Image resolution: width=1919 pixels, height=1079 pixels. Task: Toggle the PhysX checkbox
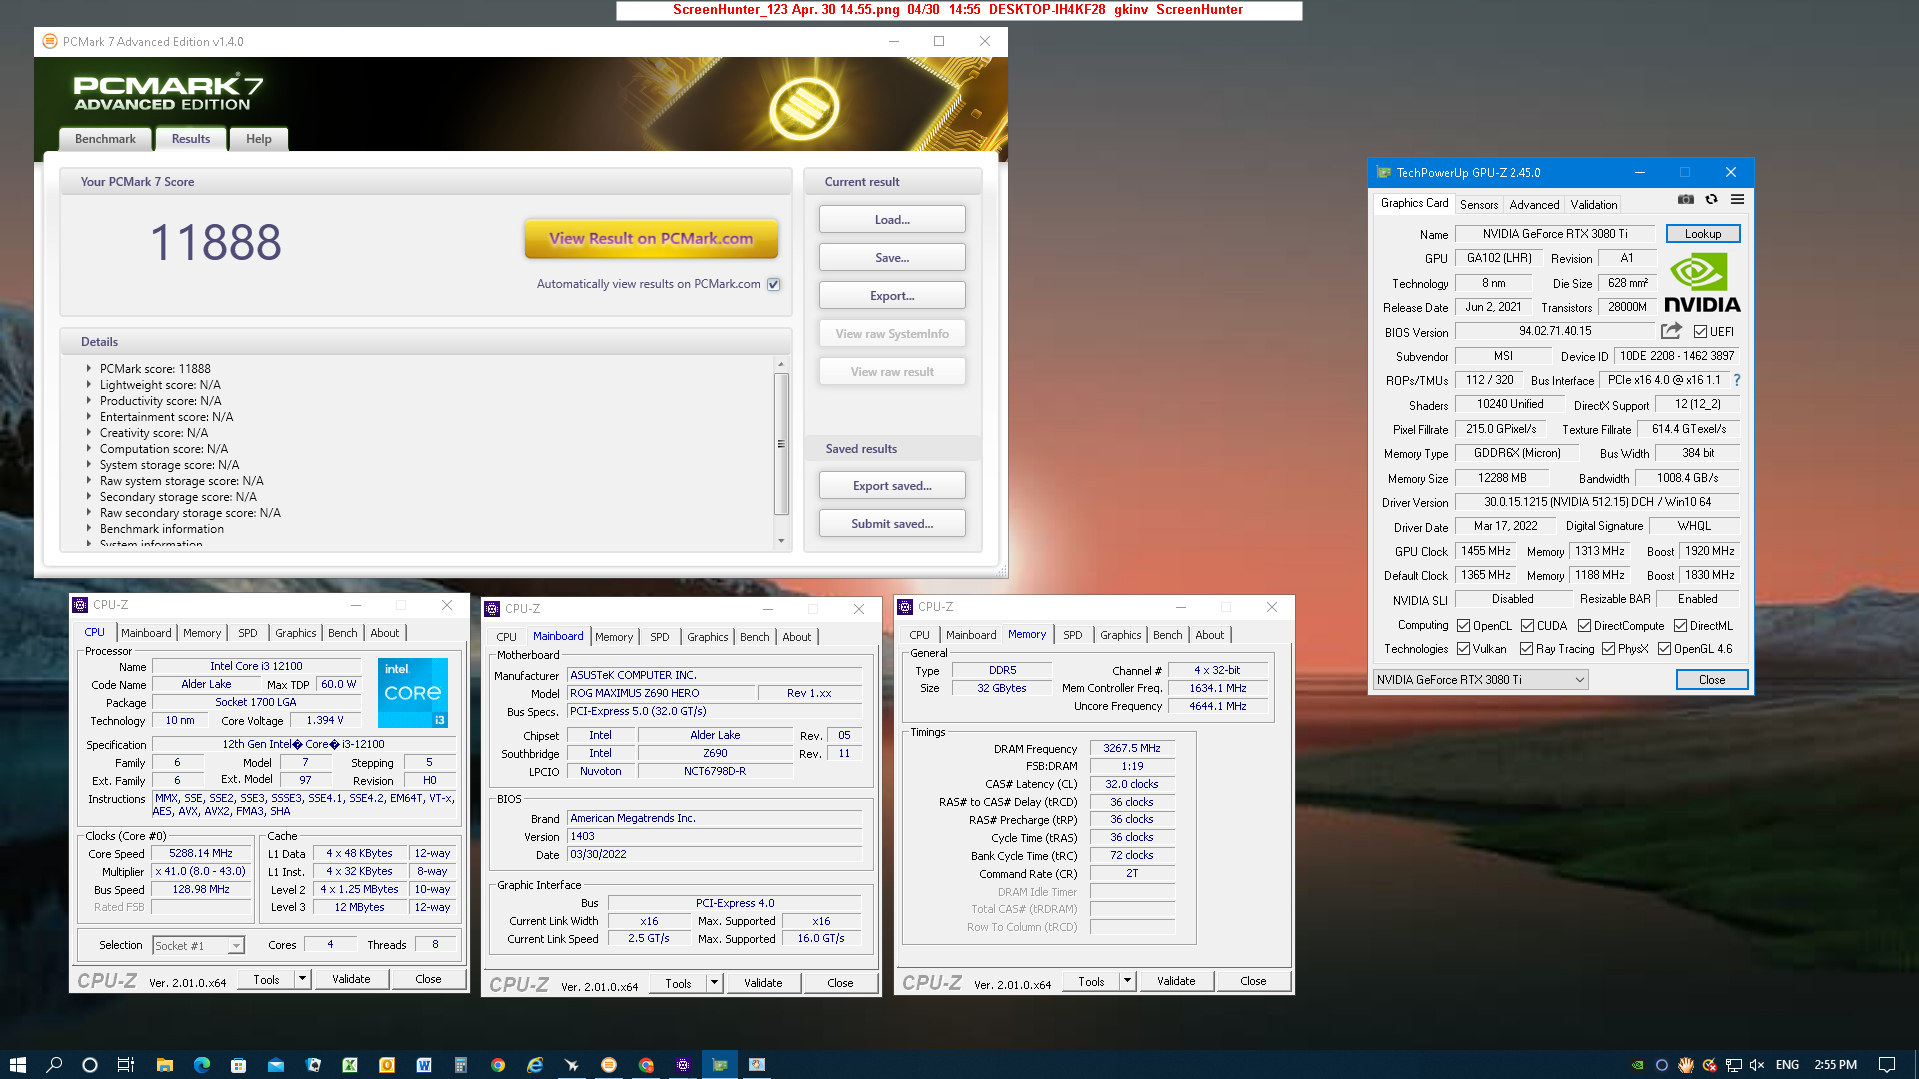tap(1609, 649)
